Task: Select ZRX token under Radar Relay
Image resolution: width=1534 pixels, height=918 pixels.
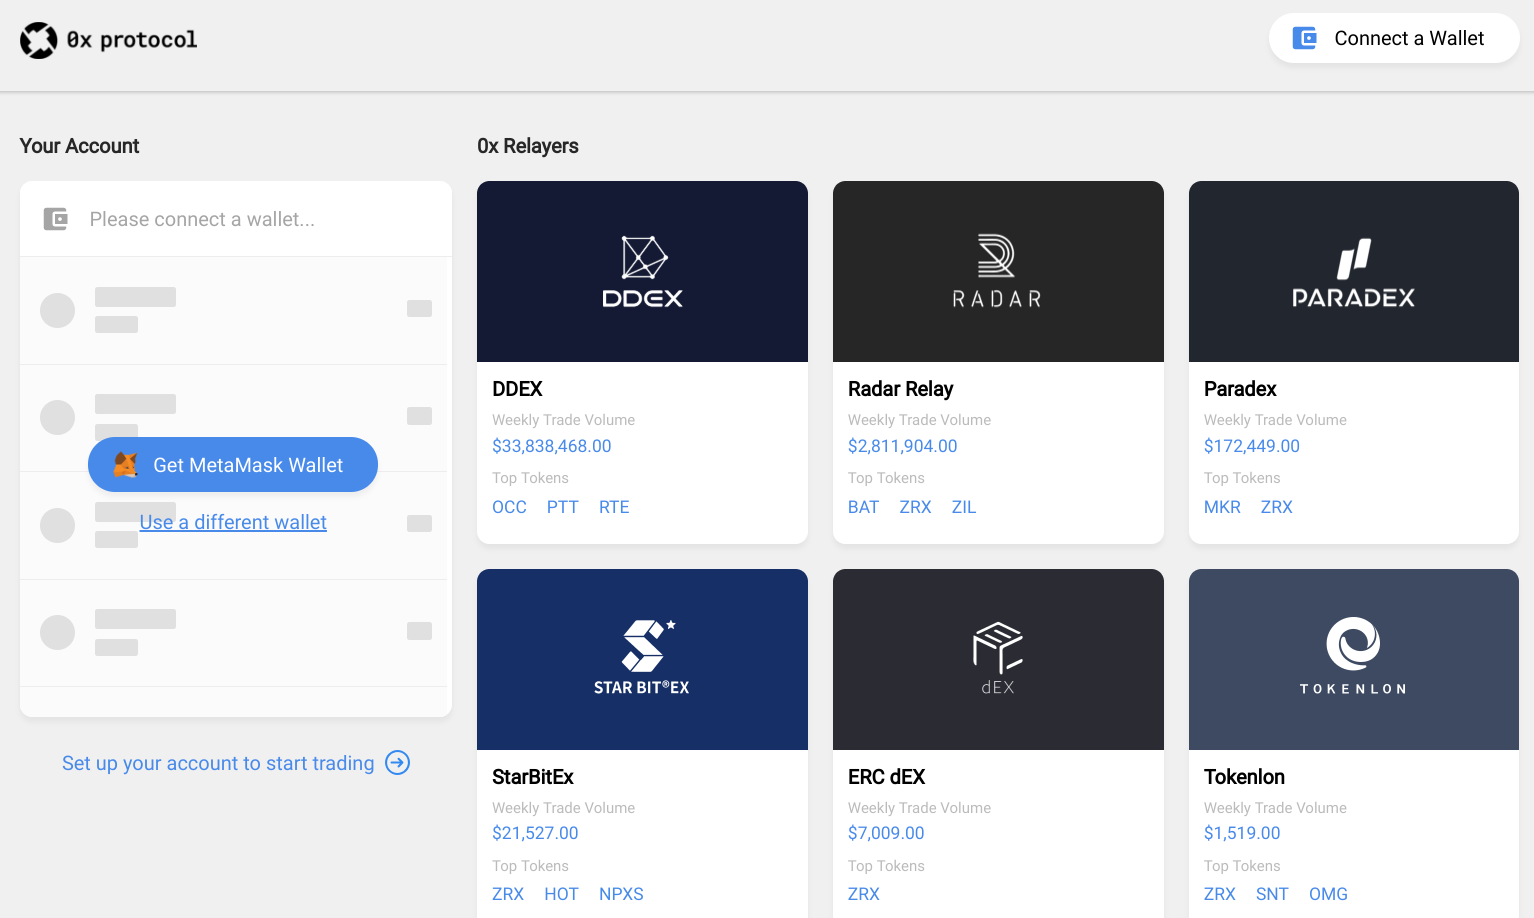Action: click(915, 507)
